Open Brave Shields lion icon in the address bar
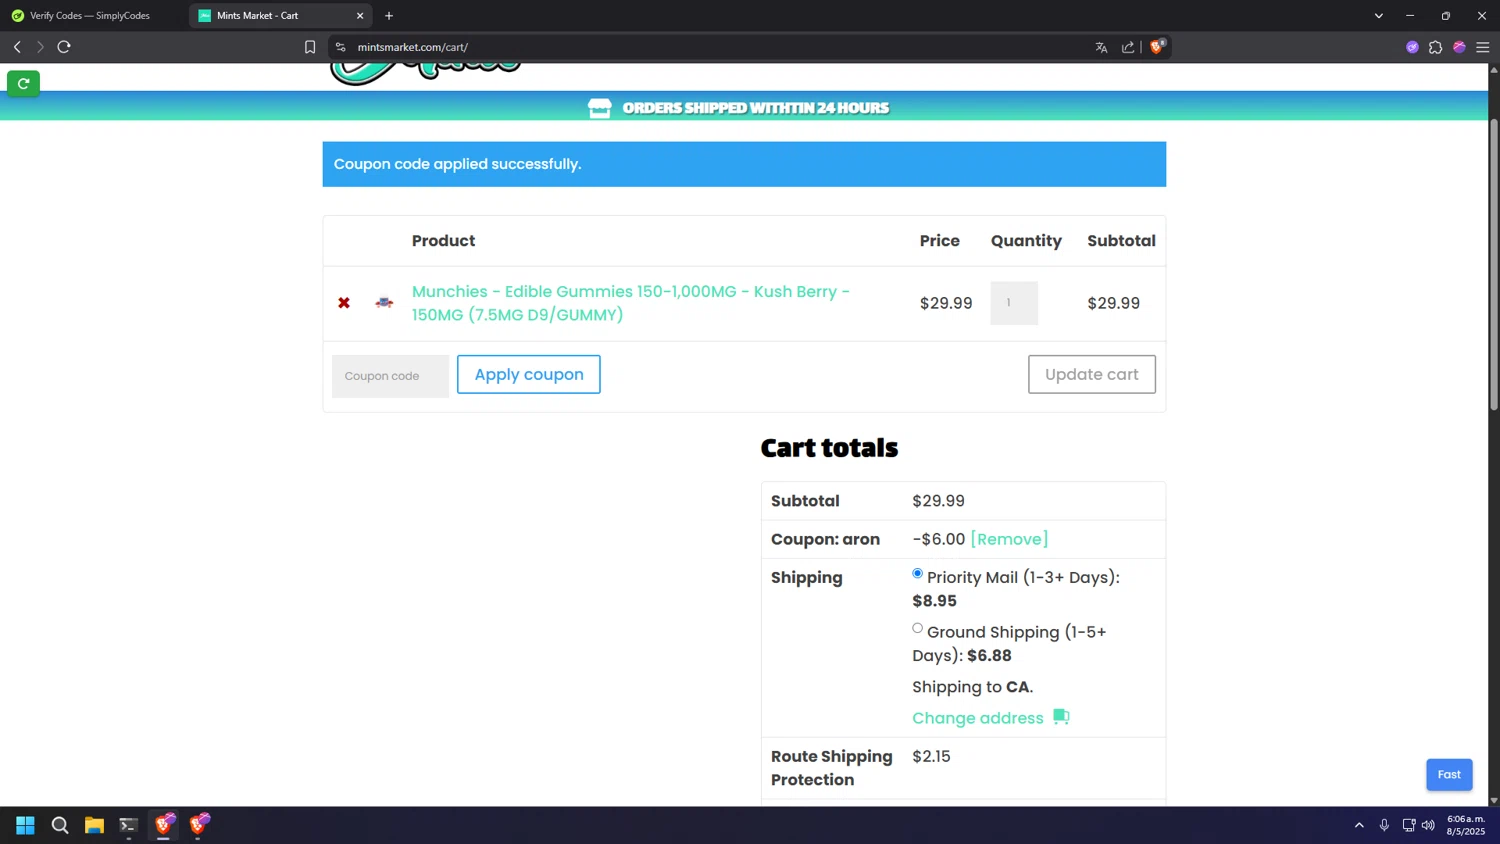Viewport: 1500px width, 844px height. click(1157, 46)
